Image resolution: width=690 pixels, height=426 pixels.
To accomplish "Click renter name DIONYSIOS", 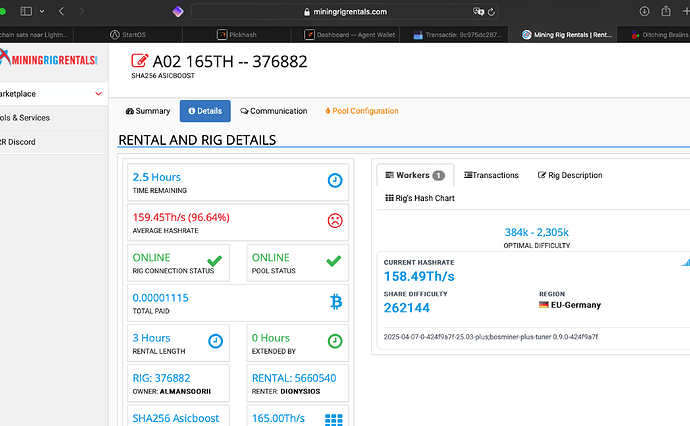I will pos(300,391).
